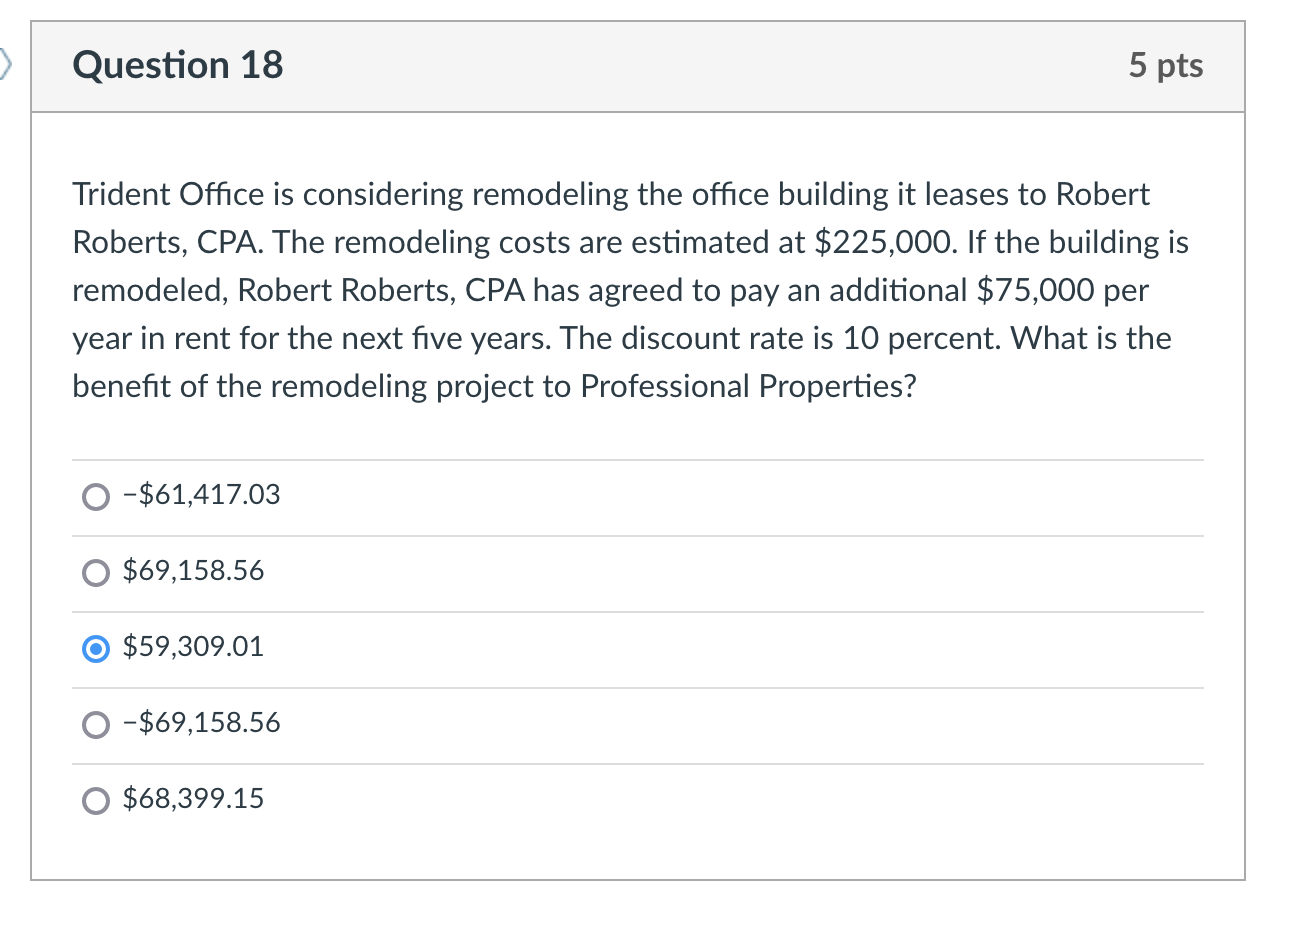Click inside the Question 18 title bar
Image resolution: width=1292 pixels, height=940 pixels.
click(x=640, y=65)
